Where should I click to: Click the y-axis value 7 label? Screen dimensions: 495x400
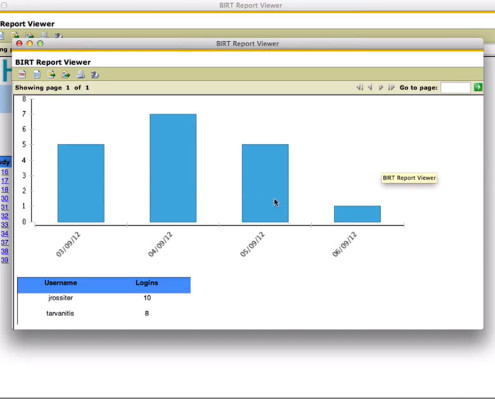tap(24, 114)
